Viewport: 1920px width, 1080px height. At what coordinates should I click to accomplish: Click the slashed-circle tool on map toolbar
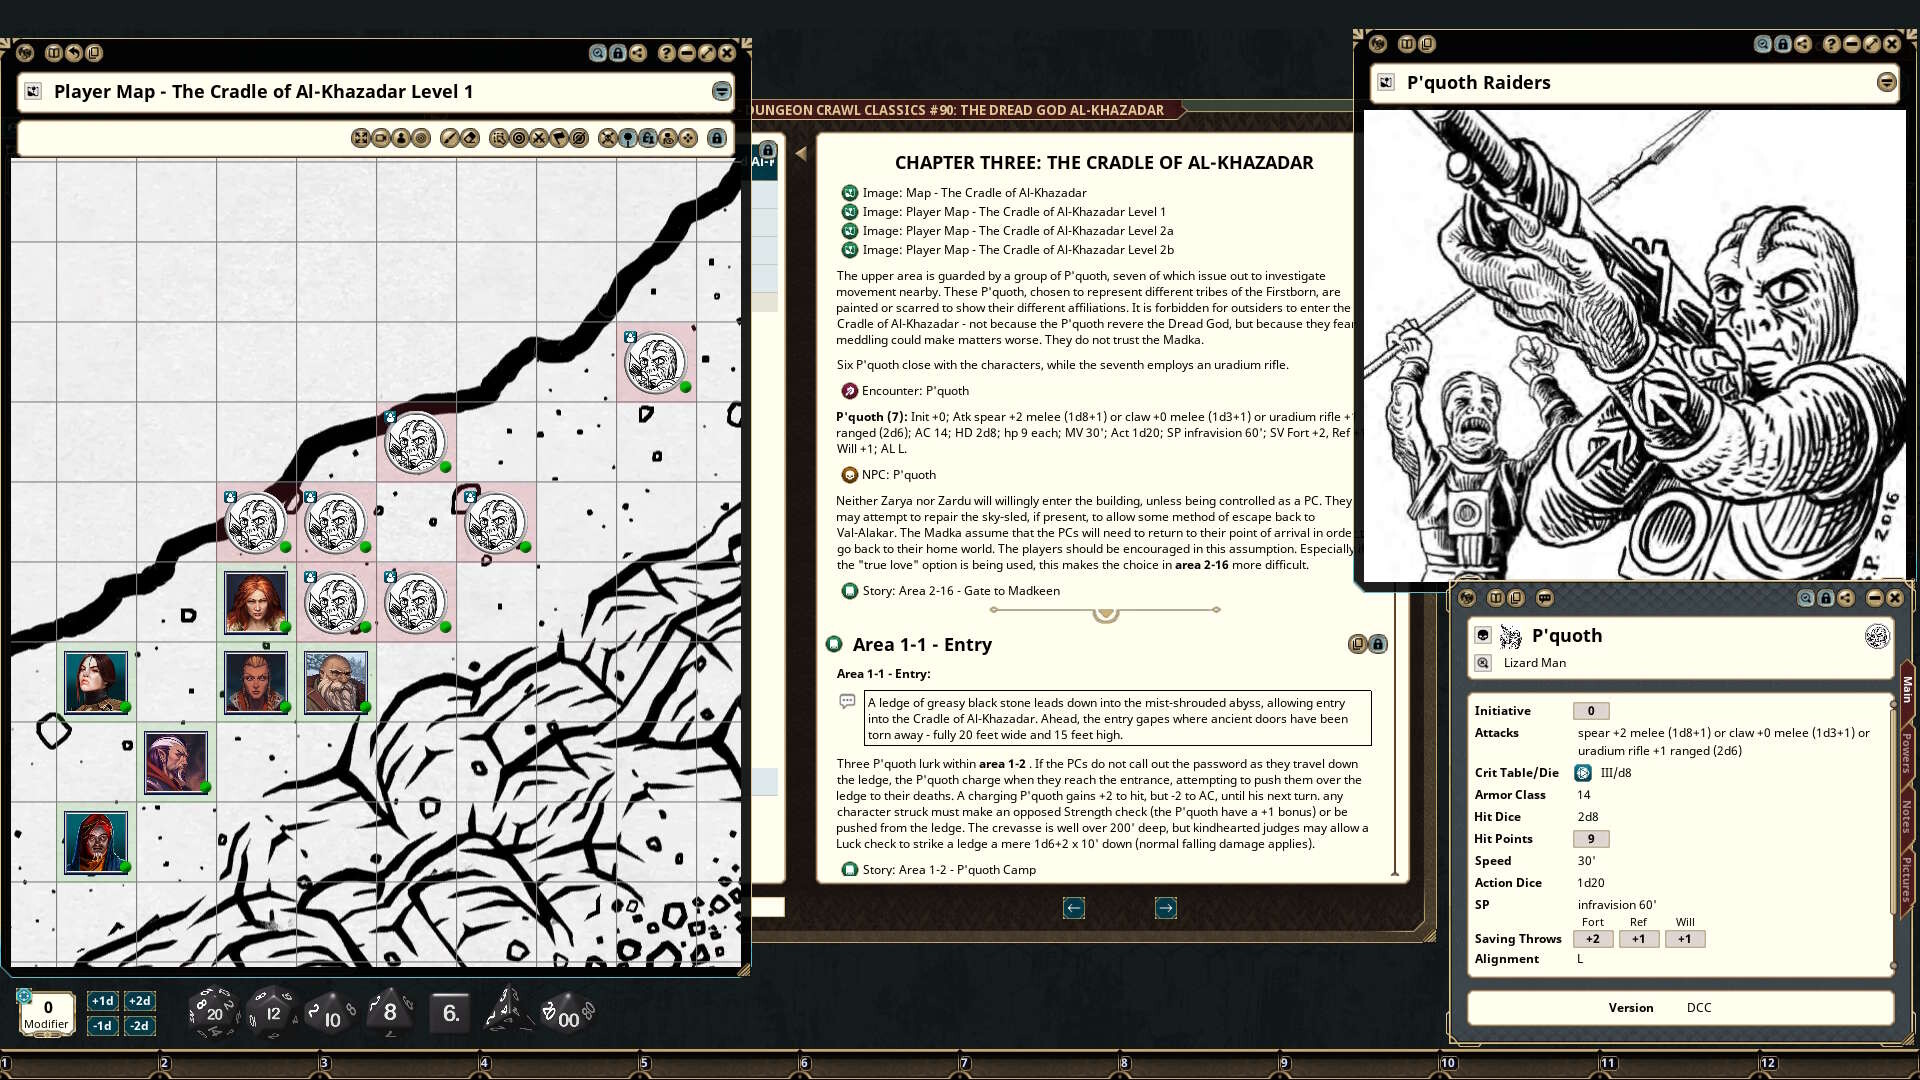pyautogui.click(x=578, y=138)
